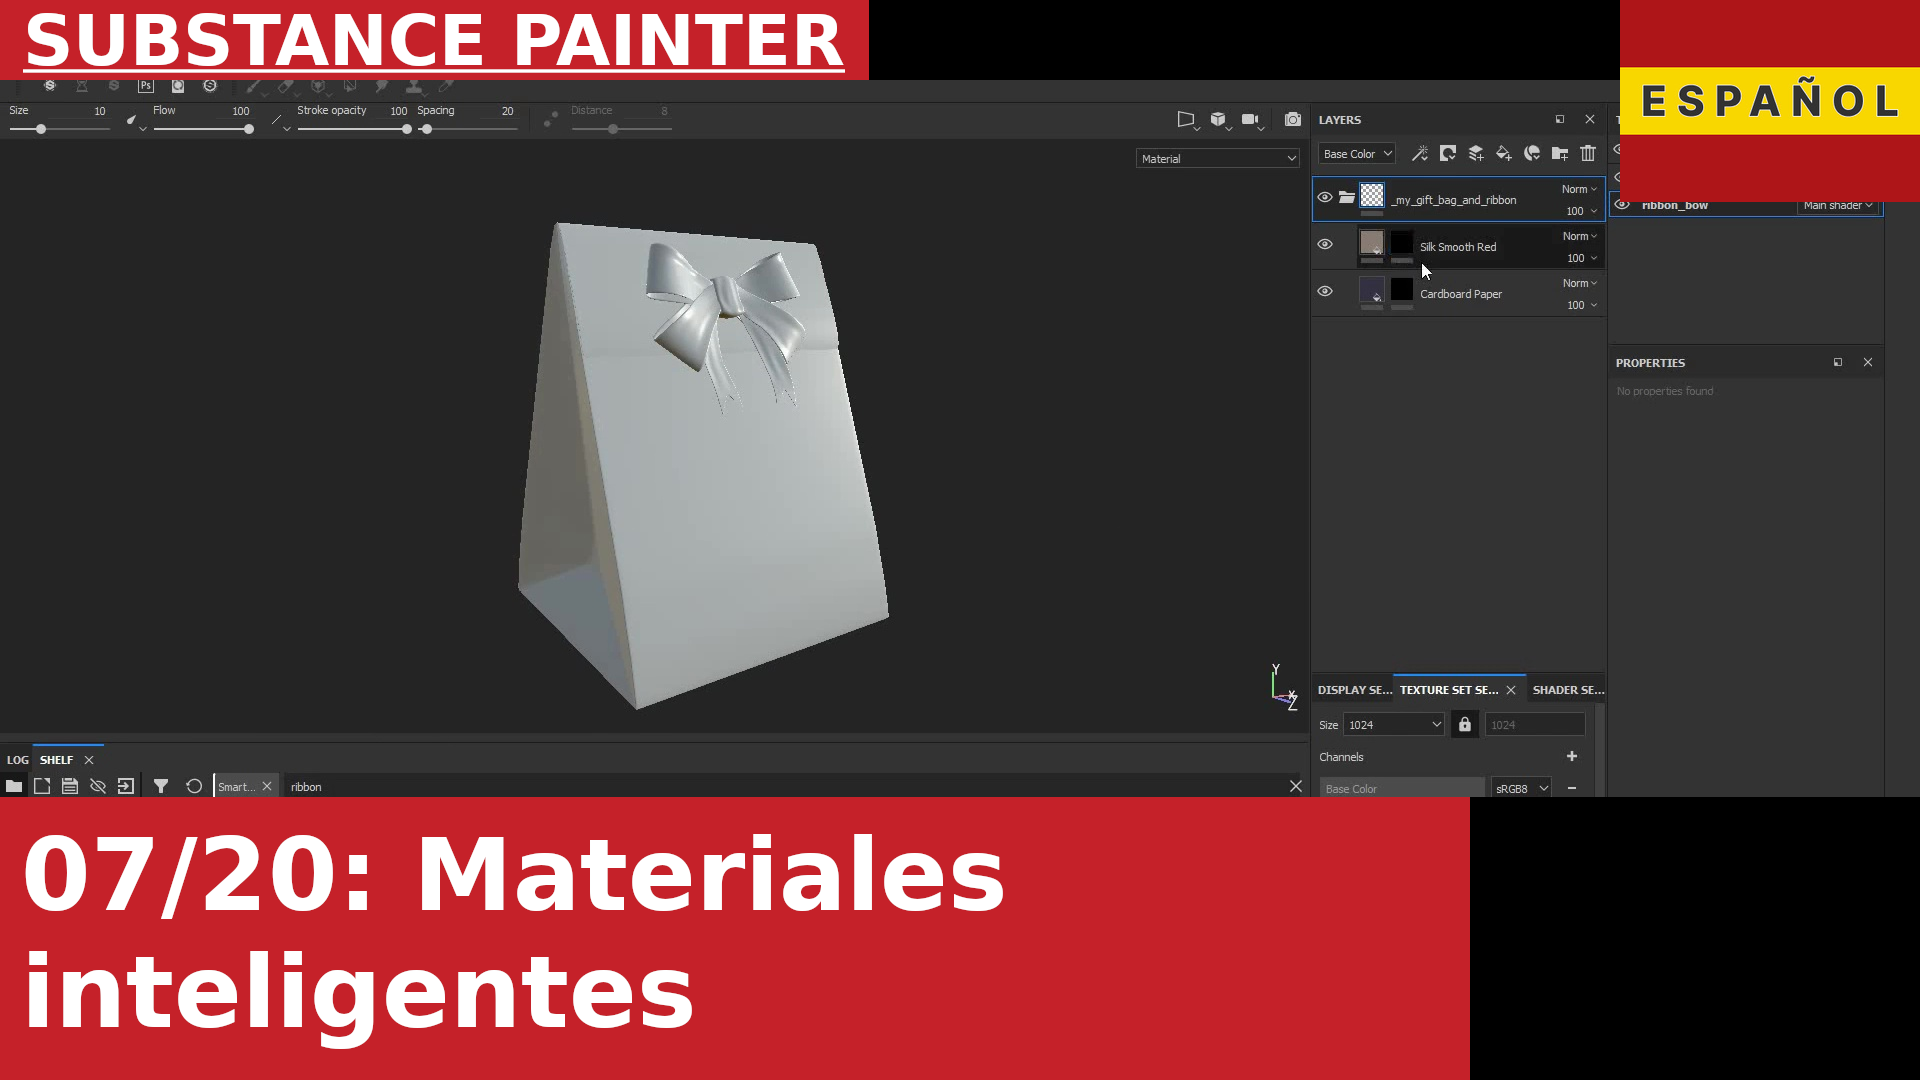Add a channel with the plus icon

1572,756
